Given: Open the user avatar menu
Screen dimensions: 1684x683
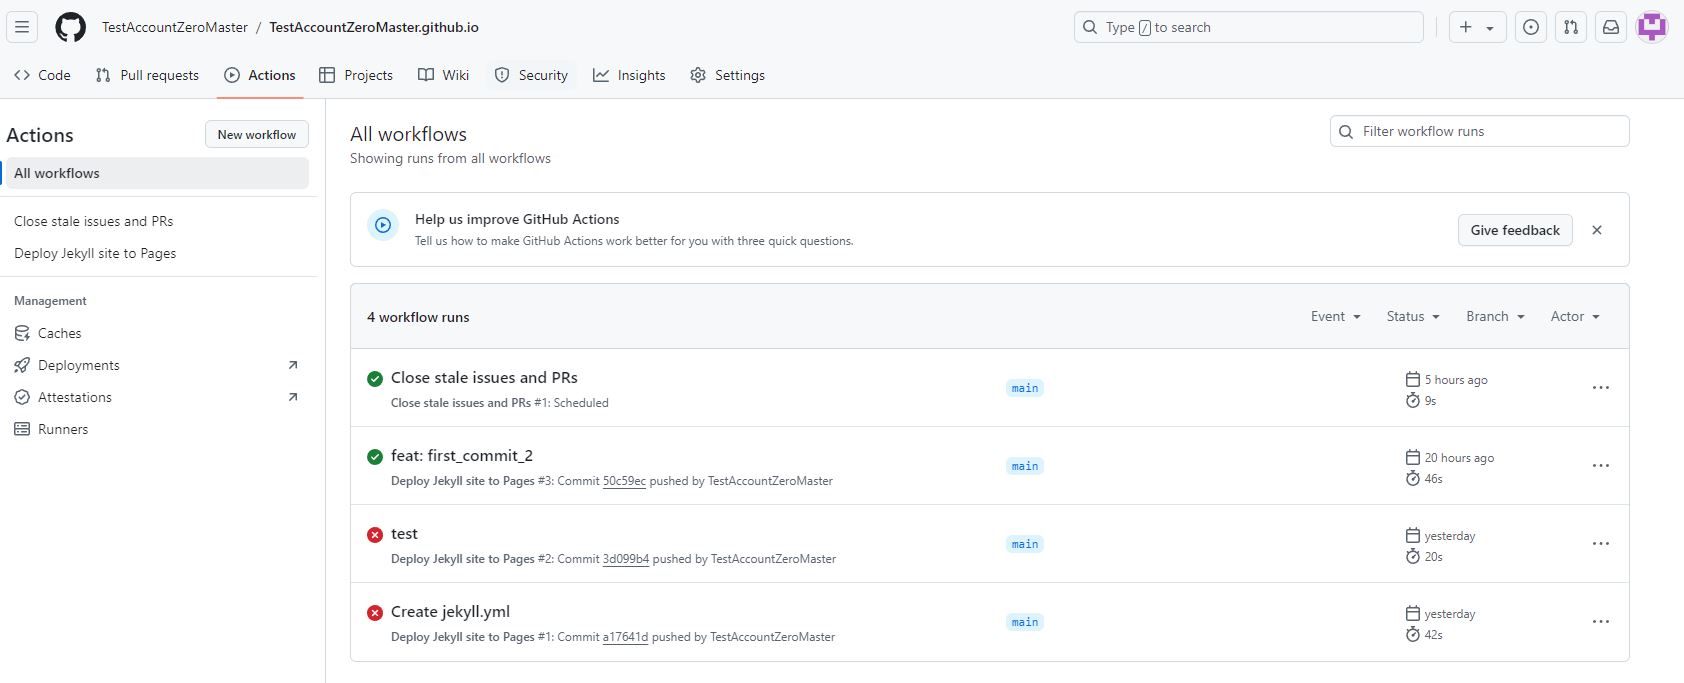Looking at the screenshot, I should 1652,27.
